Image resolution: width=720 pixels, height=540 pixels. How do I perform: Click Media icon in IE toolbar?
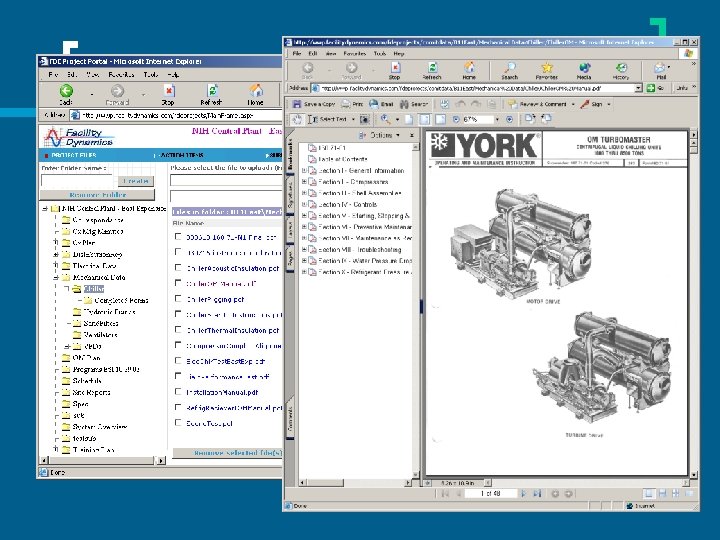click(584, 71)
